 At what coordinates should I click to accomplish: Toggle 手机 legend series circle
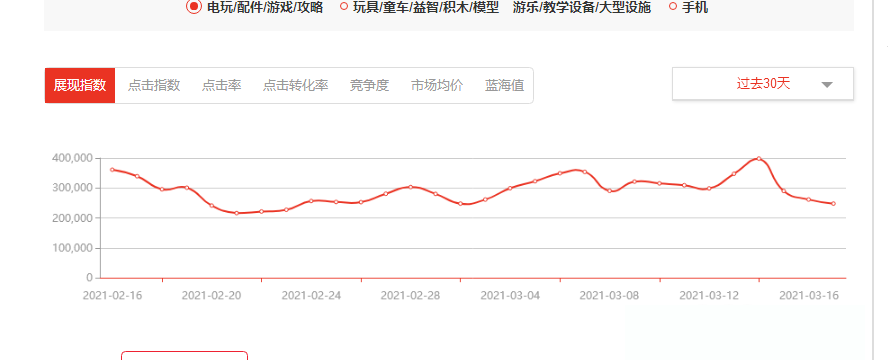673,7
